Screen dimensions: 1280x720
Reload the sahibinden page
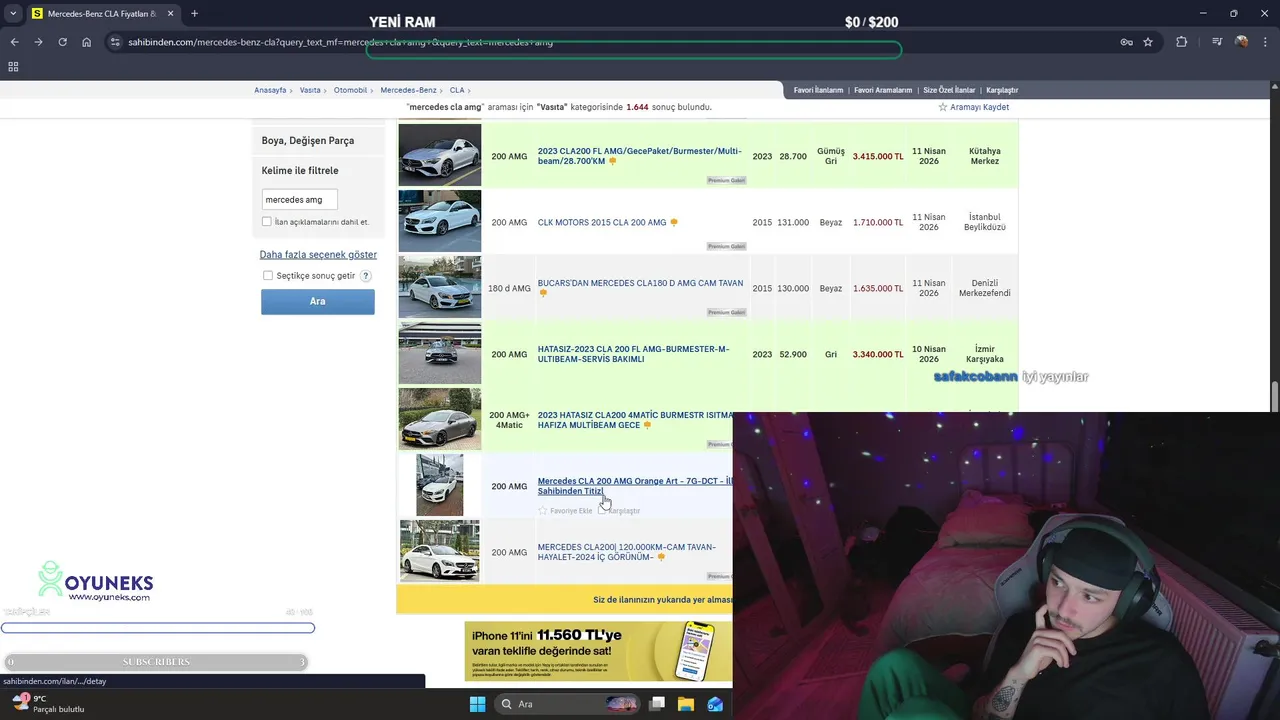click(x=62, y=42)
